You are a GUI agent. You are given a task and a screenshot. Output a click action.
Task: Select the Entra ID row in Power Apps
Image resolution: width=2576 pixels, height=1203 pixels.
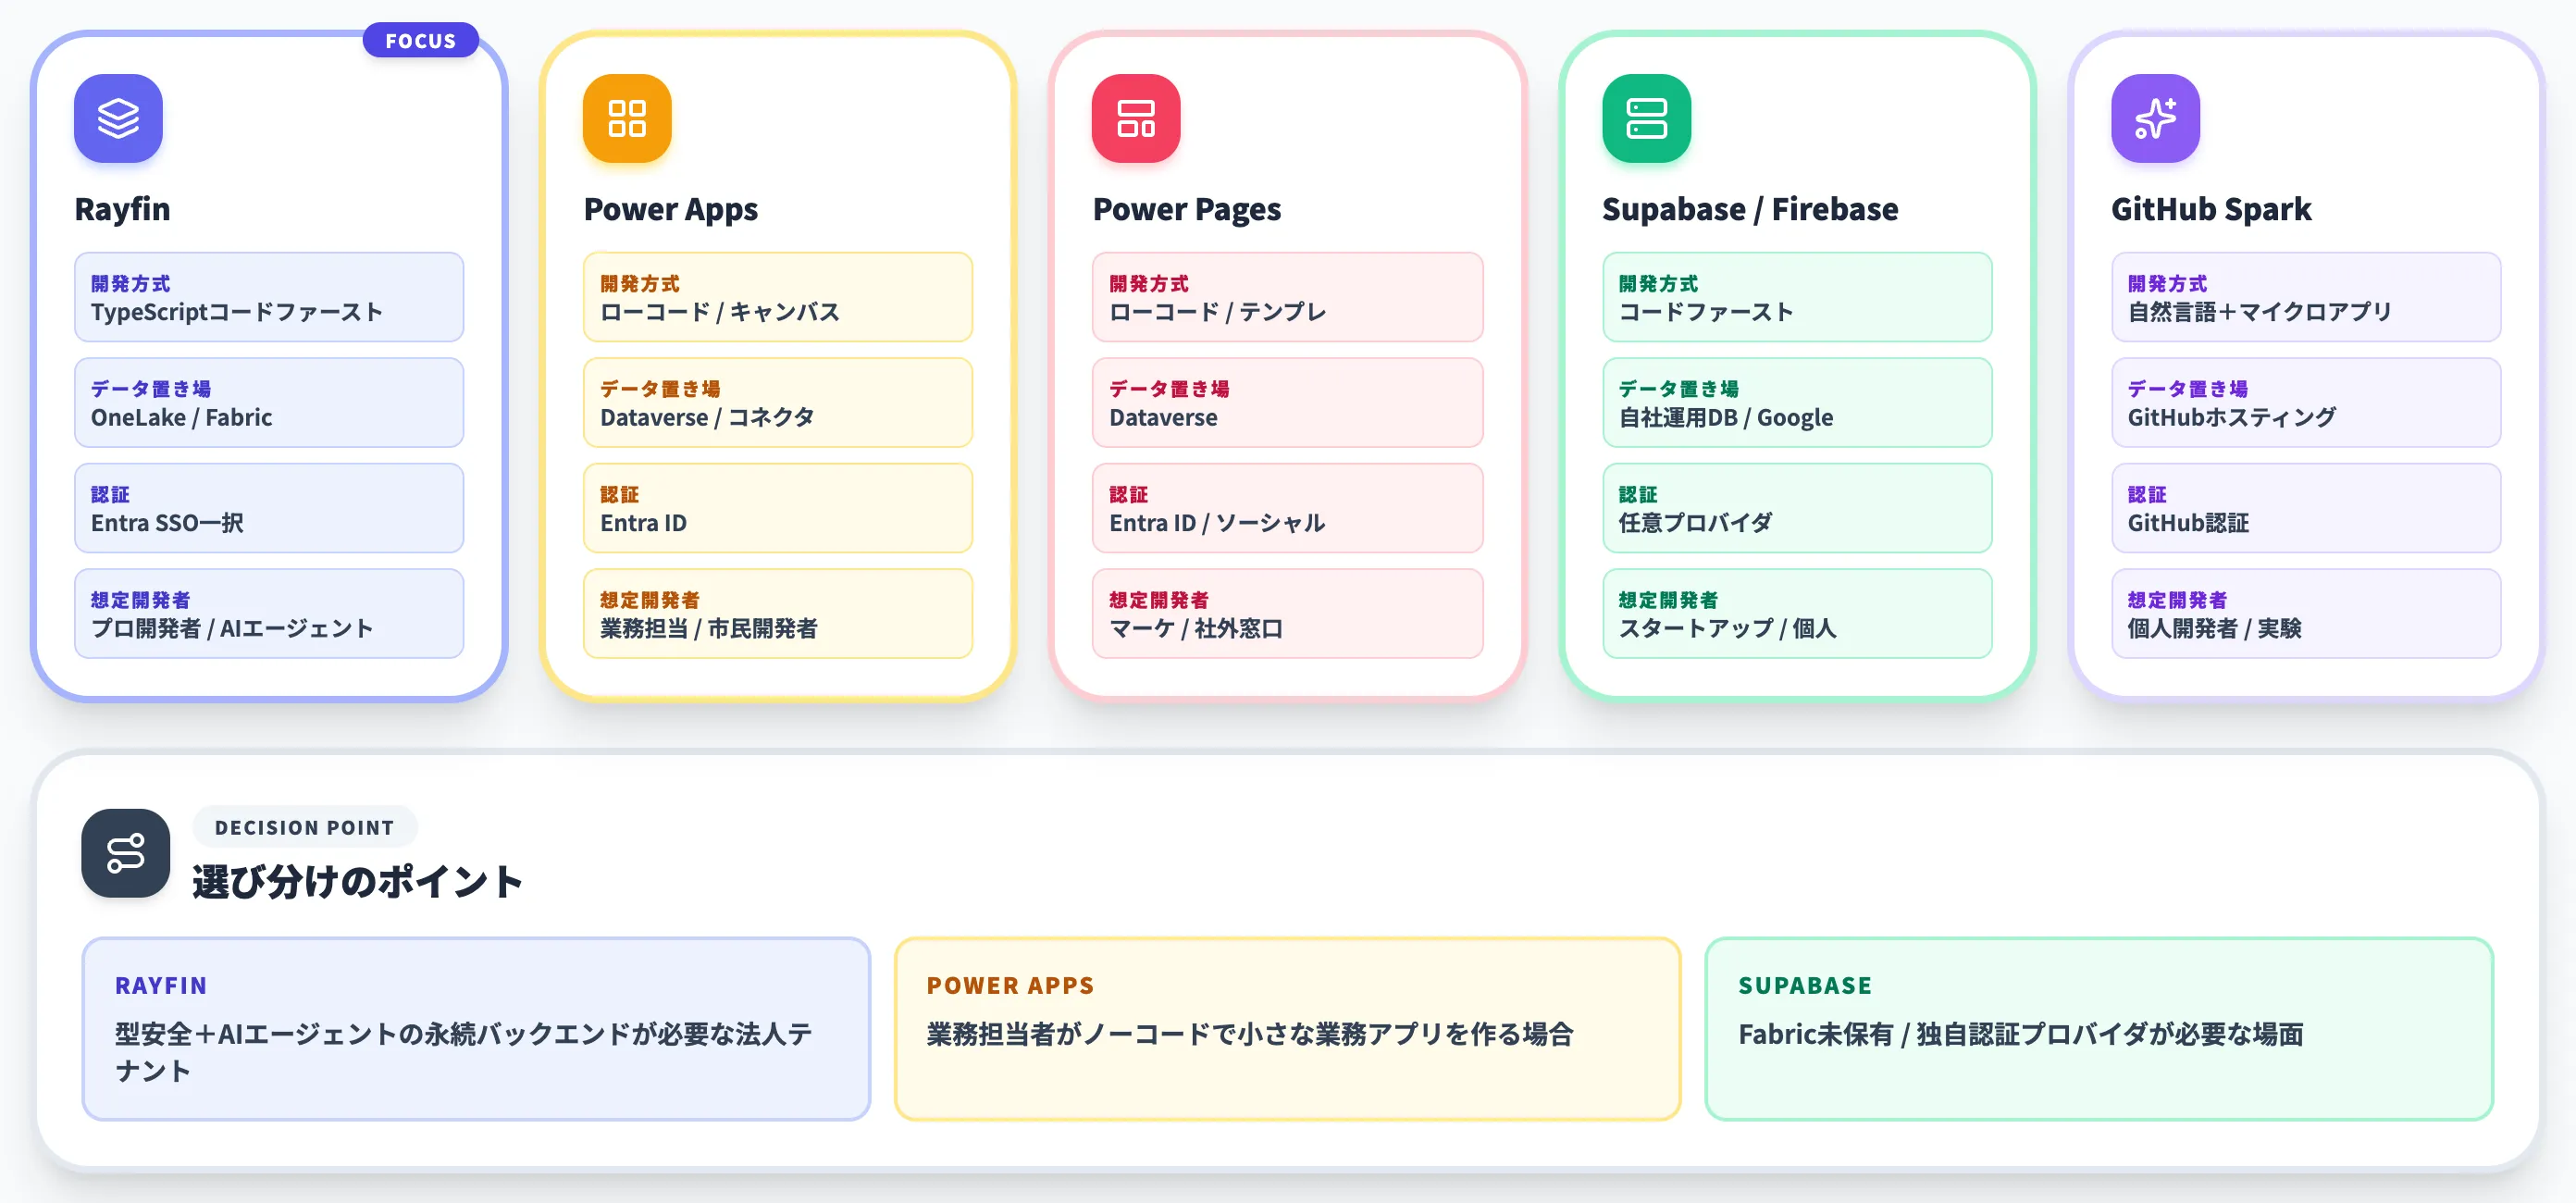(778, 508)
